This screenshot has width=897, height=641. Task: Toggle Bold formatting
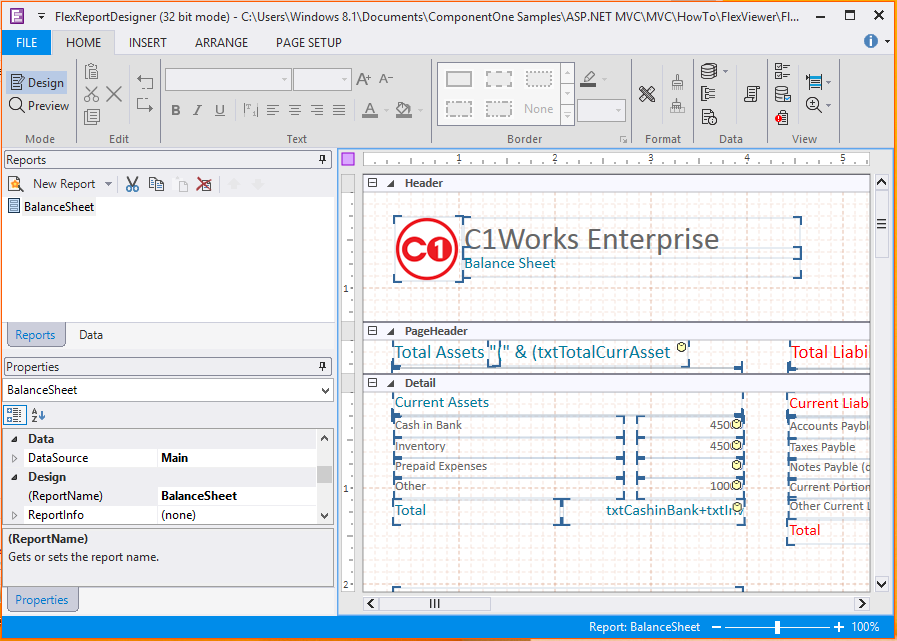[x=176, y=110]
